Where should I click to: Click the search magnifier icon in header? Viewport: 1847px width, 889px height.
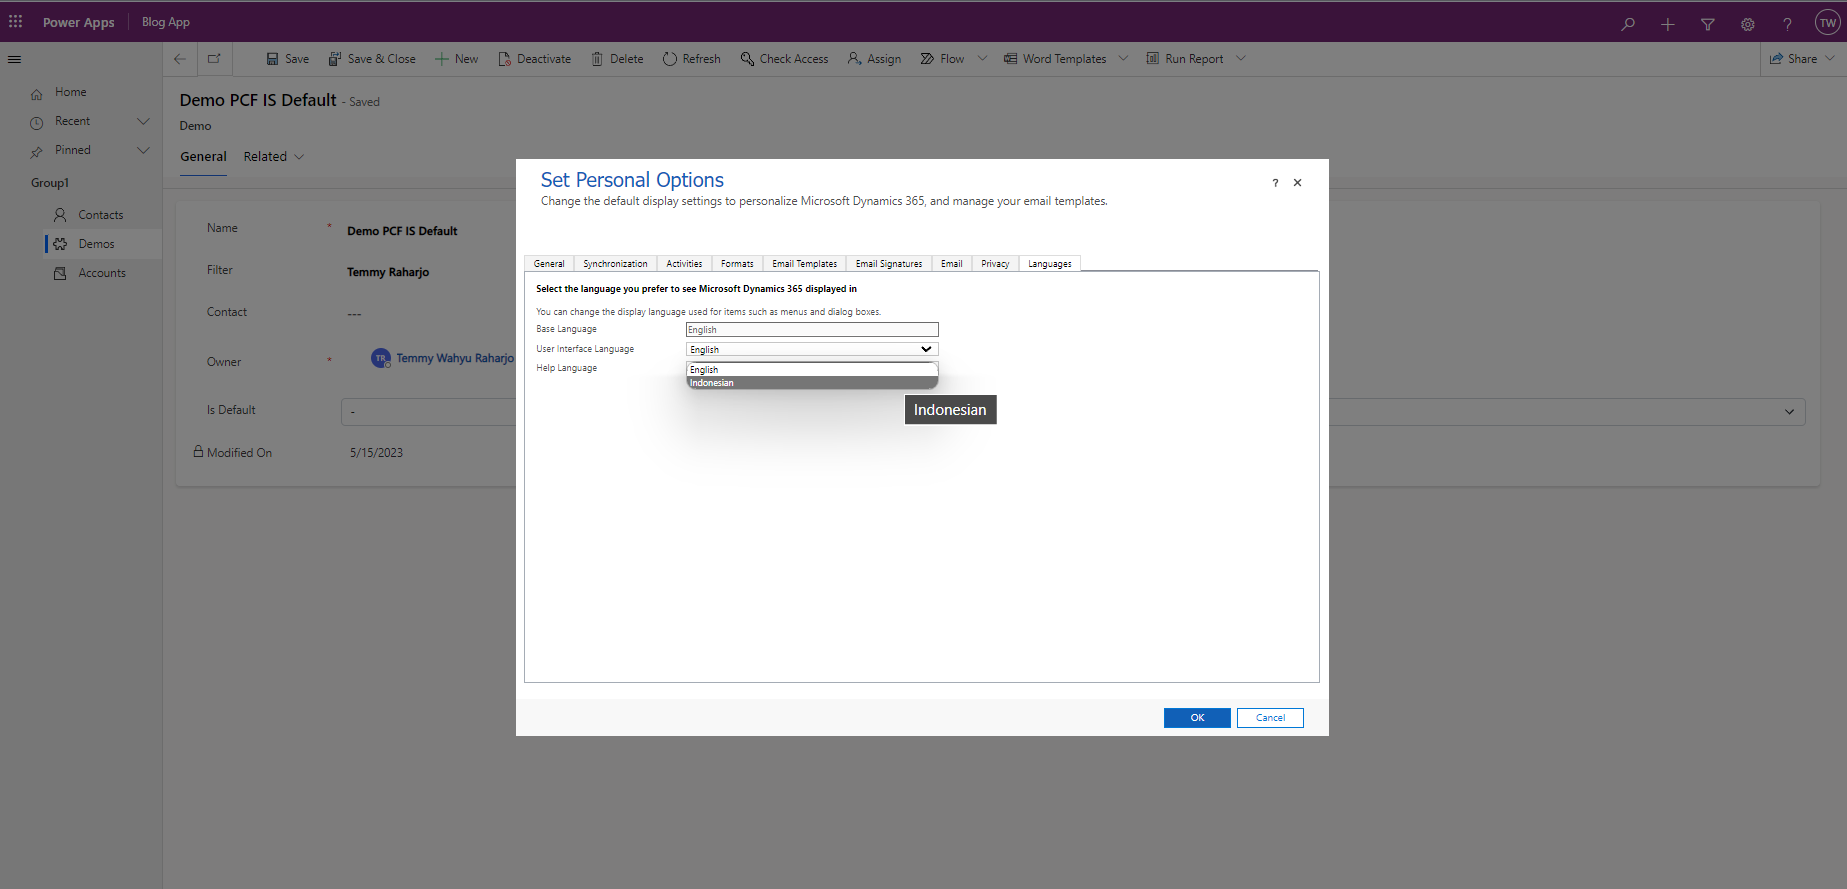(1628, 24)
